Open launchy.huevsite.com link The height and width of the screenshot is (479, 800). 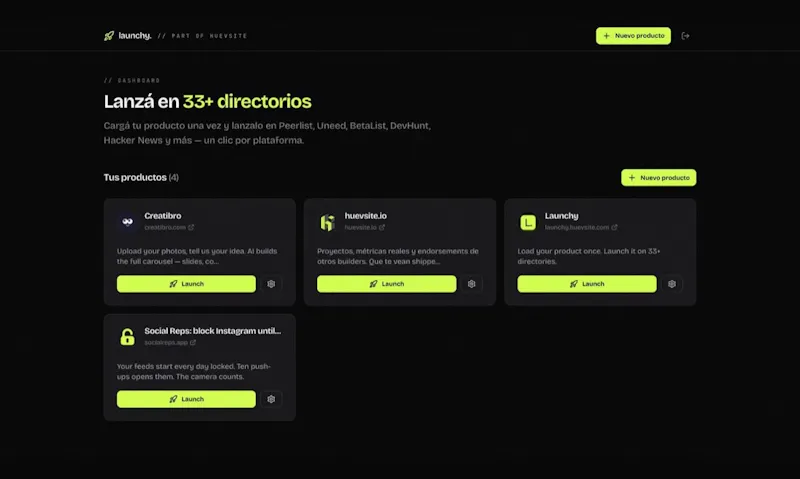pyautogui.click(x=581, y=228)
